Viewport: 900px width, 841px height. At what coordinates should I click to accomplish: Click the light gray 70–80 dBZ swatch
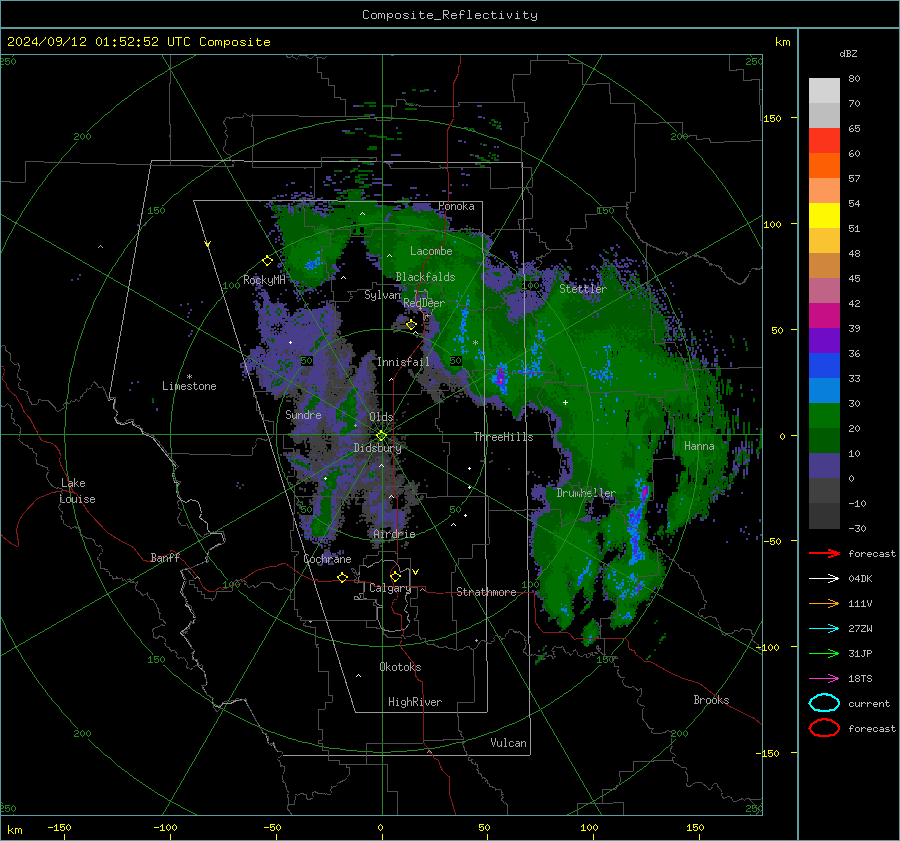pyautogui.click(x=824, y=90)
